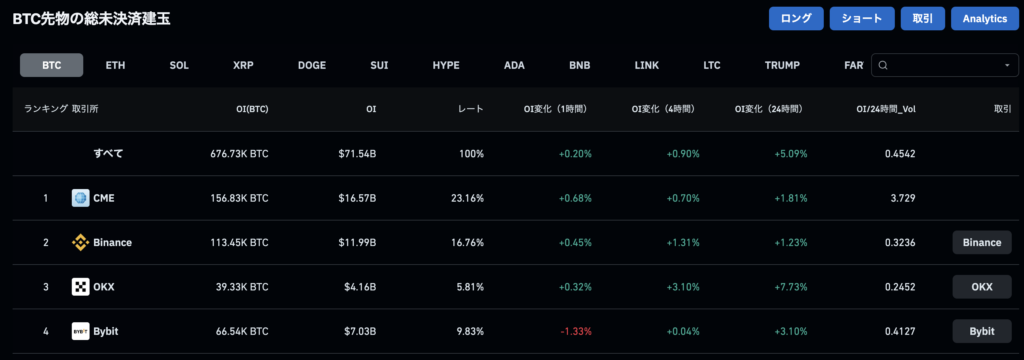Viewport: 1024px width, 360px height.
Task: Click the Binance logo icon in table
Action: tap(80, 242)
